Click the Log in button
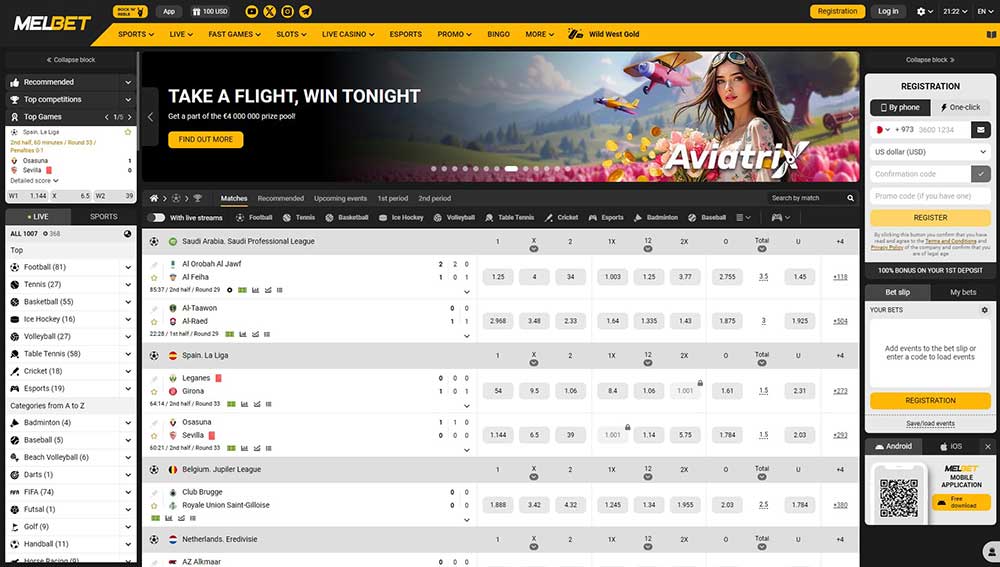This screenshot has width=1000, height=567. pyautogui.click(x=888, y=11)
